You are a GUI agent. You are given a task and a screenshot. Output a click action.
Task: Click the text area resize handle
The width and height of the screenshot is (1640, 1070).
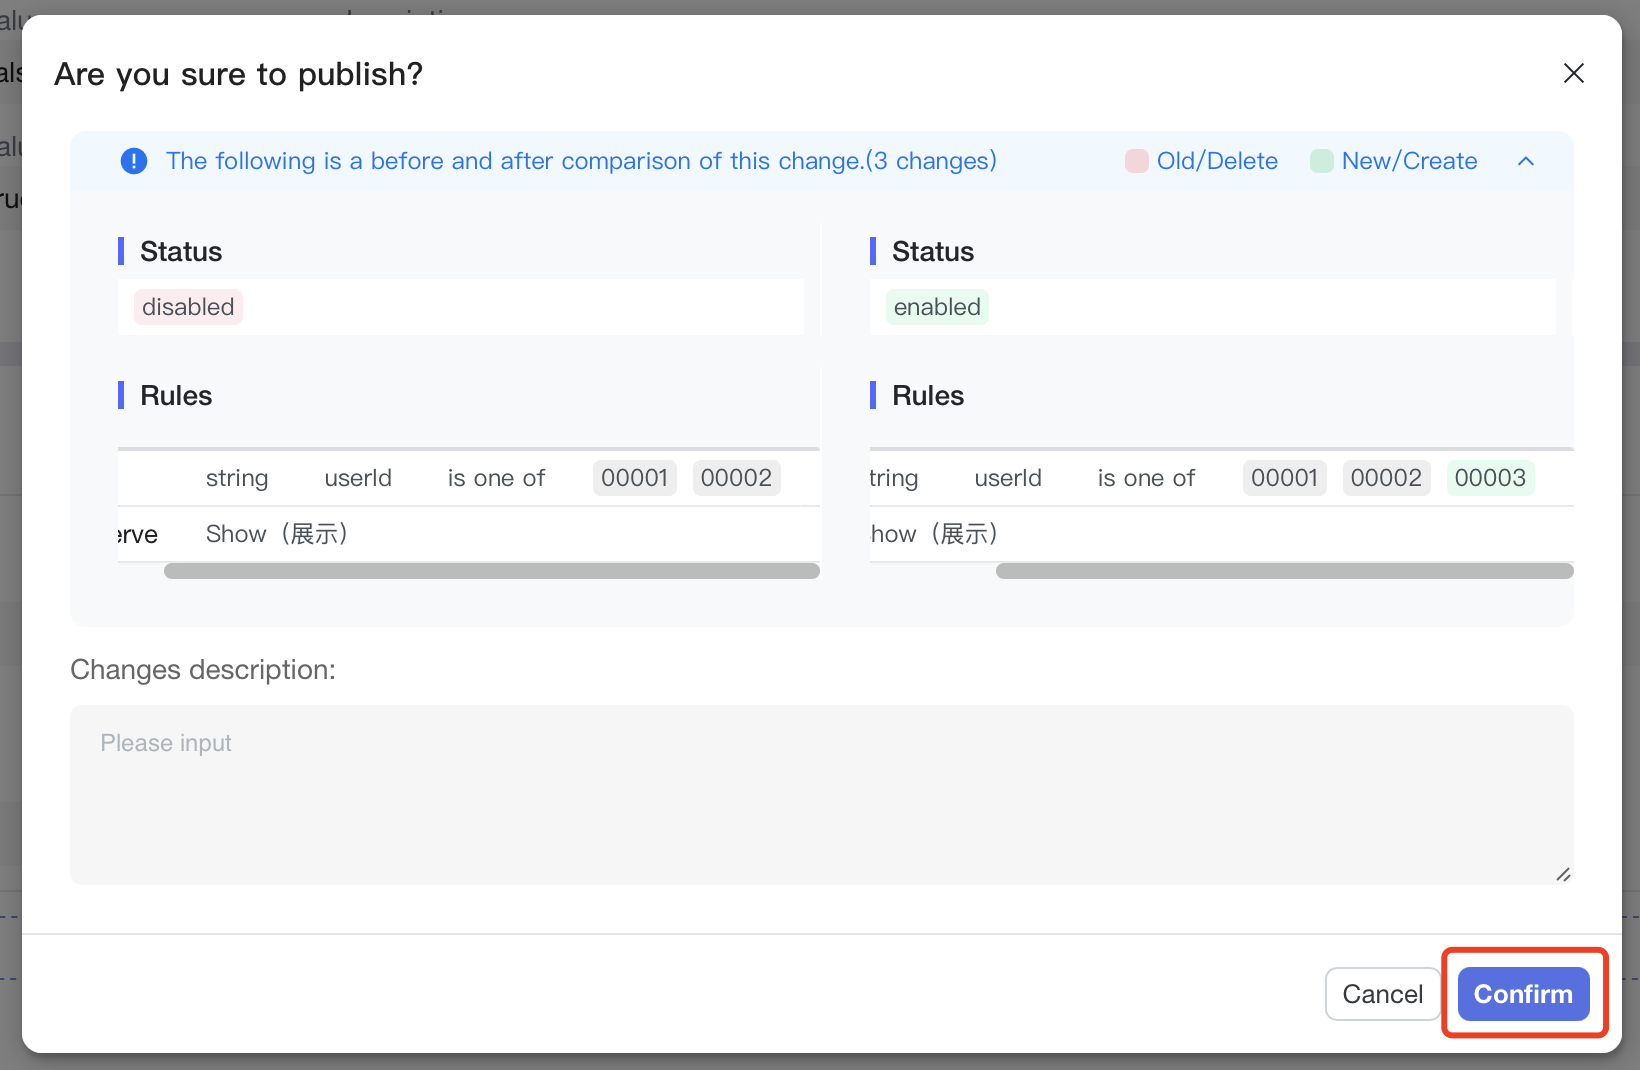[x=1563, y=874]
